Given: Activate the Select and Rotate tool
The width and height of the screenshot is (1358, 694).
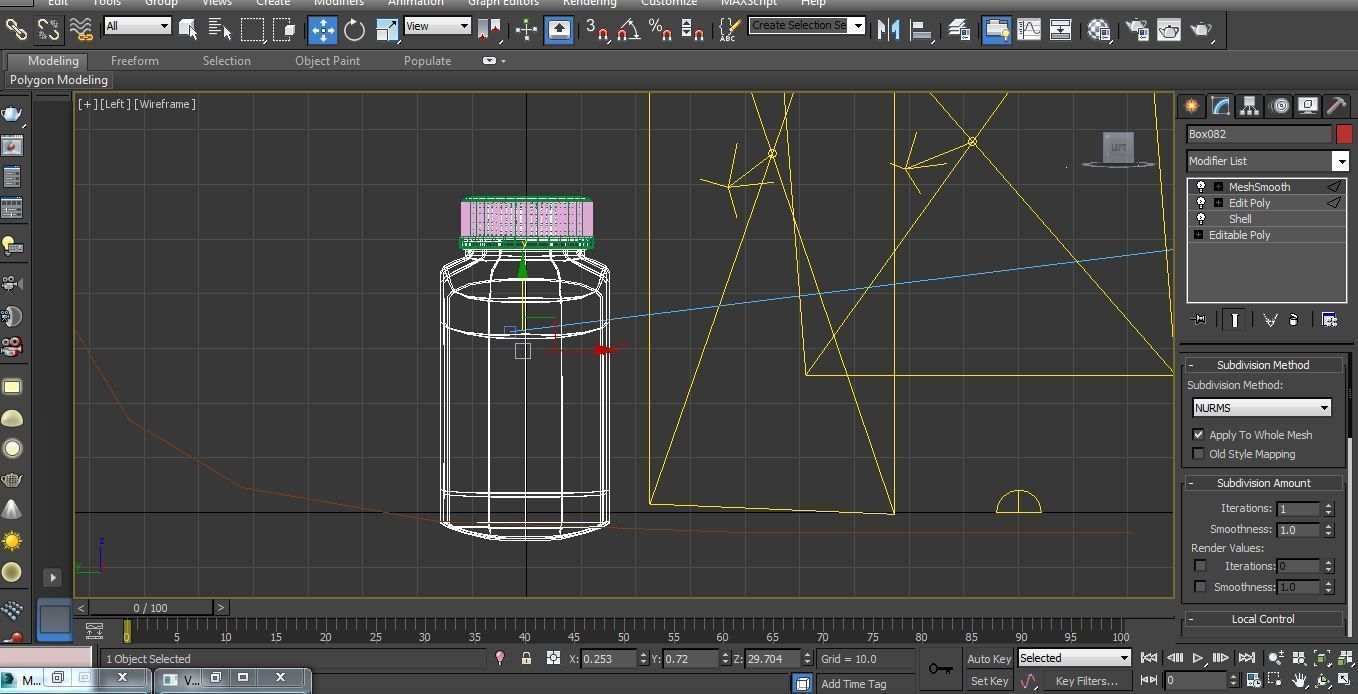Looking at the screenshot, I should pos(354,30).
